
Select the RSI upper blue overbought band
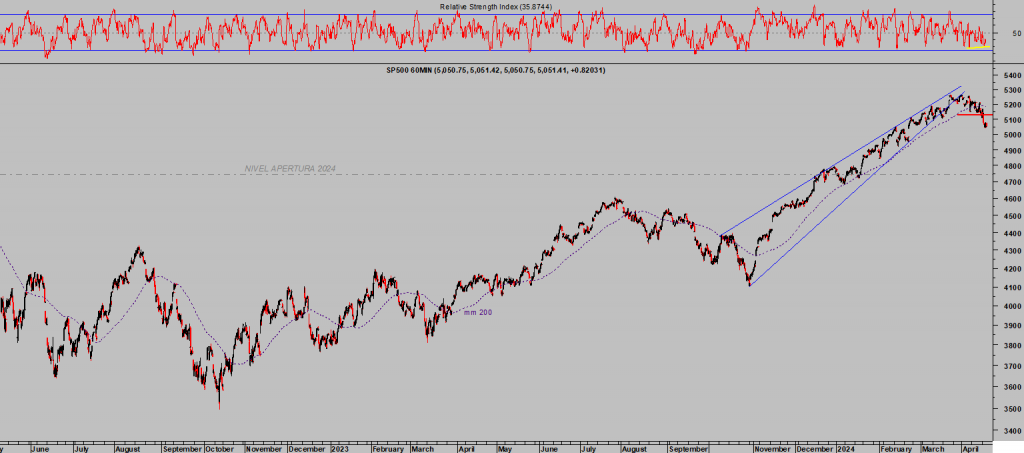pos(496,14)
